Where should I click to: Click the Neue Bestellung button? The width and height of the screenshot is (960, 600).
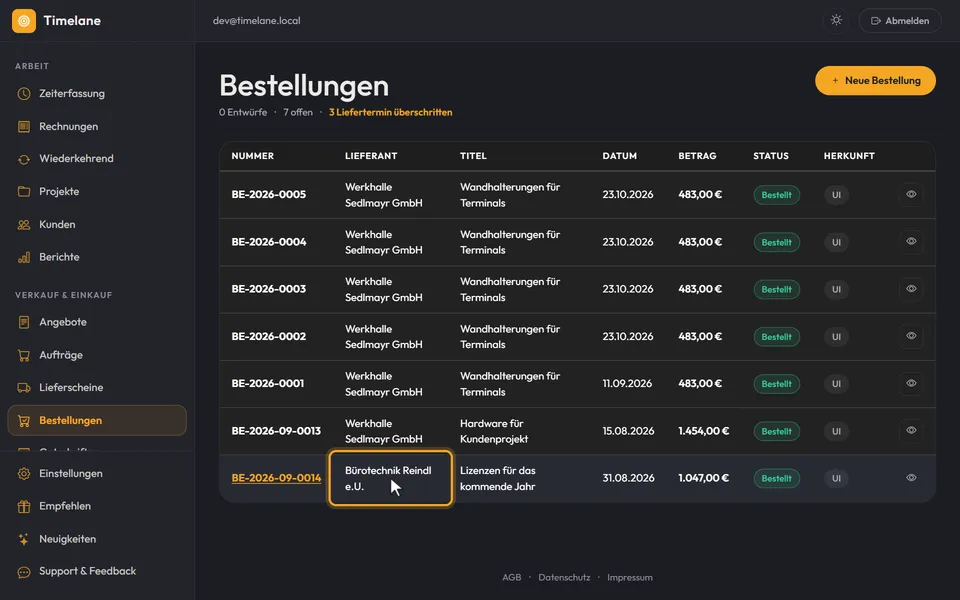tap(875, 80)
